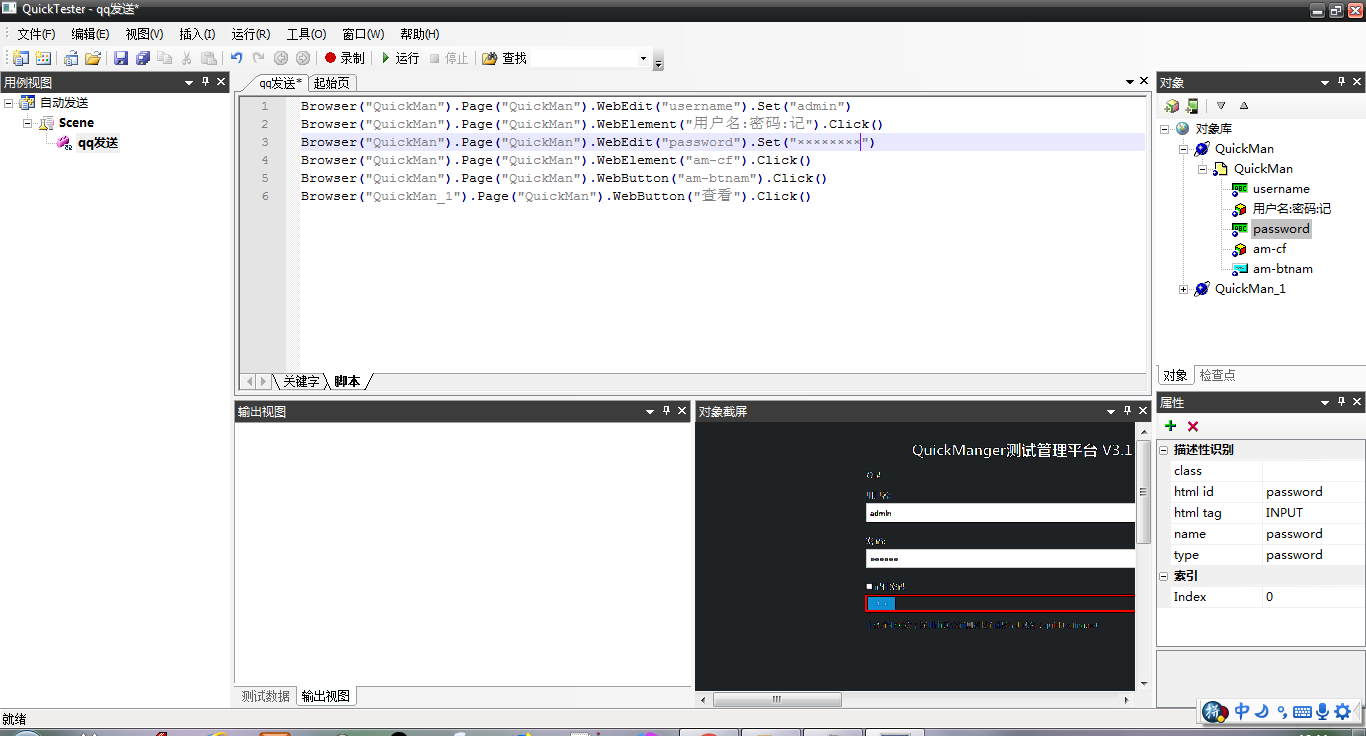The height and width of the screenshot is (736, 1366).
Task: Click the red Record (录制) button
Action: (x=345, y=58)
